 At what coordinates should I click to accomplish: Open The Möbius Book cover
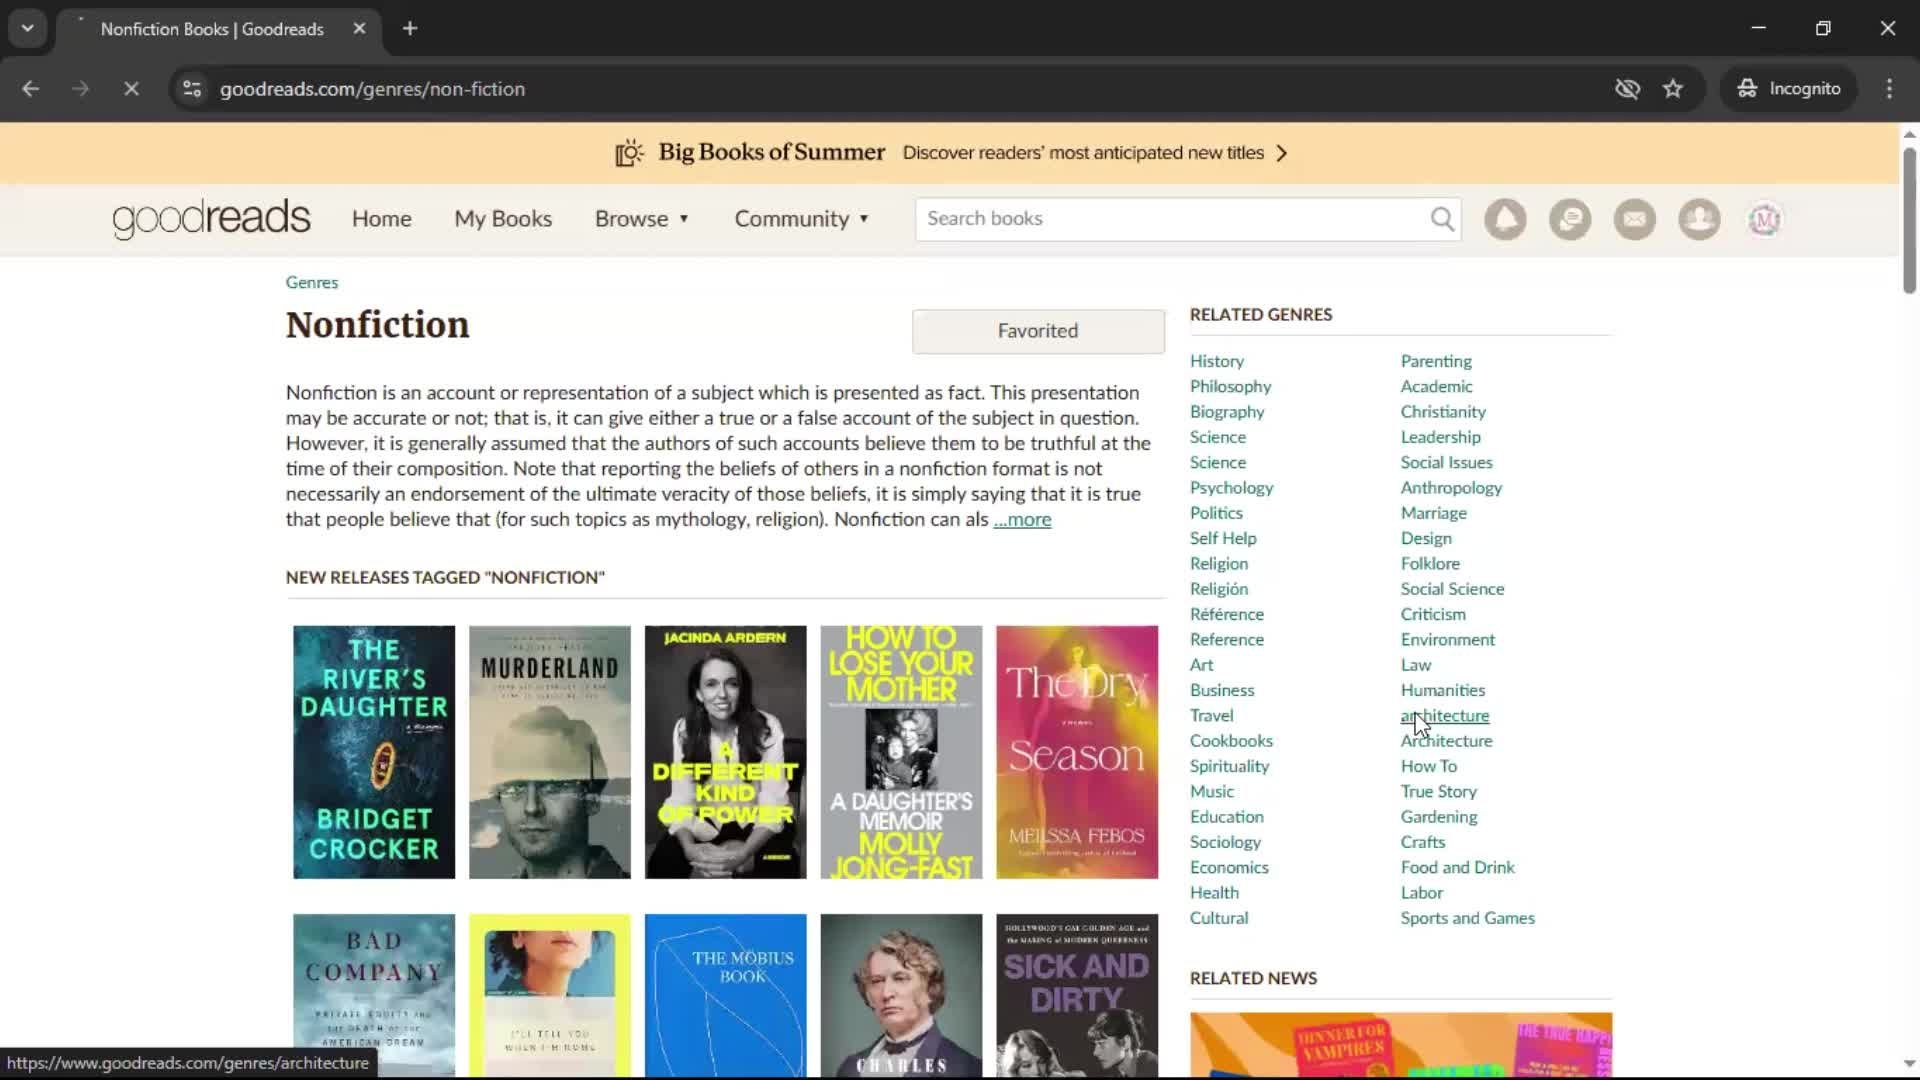click(726, 996)
